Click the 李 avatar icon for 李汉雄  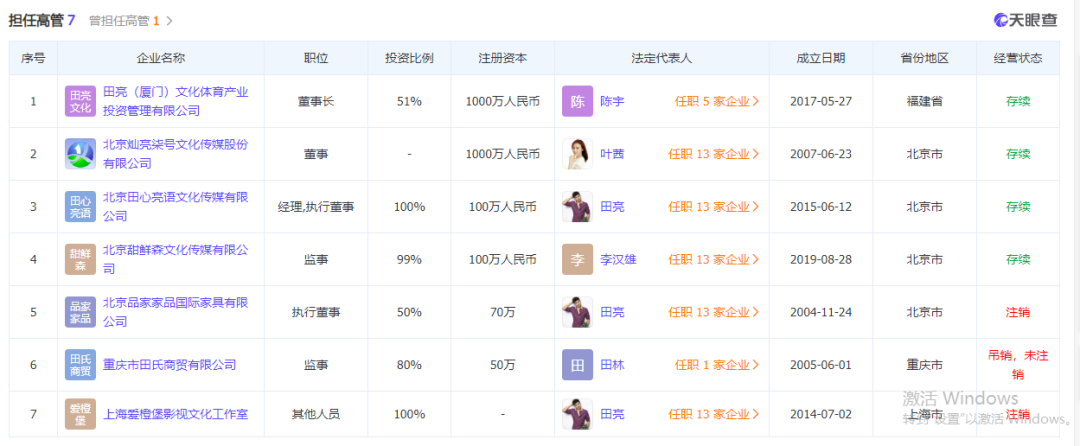(577, 259)
